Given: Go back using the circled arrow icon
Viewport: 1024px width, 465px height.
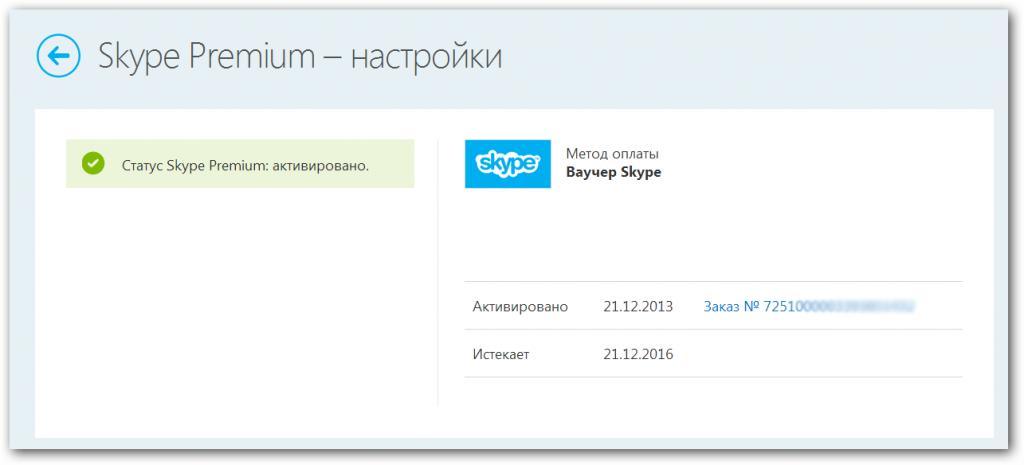Looking at the screenshot, I should coord(59,56).
